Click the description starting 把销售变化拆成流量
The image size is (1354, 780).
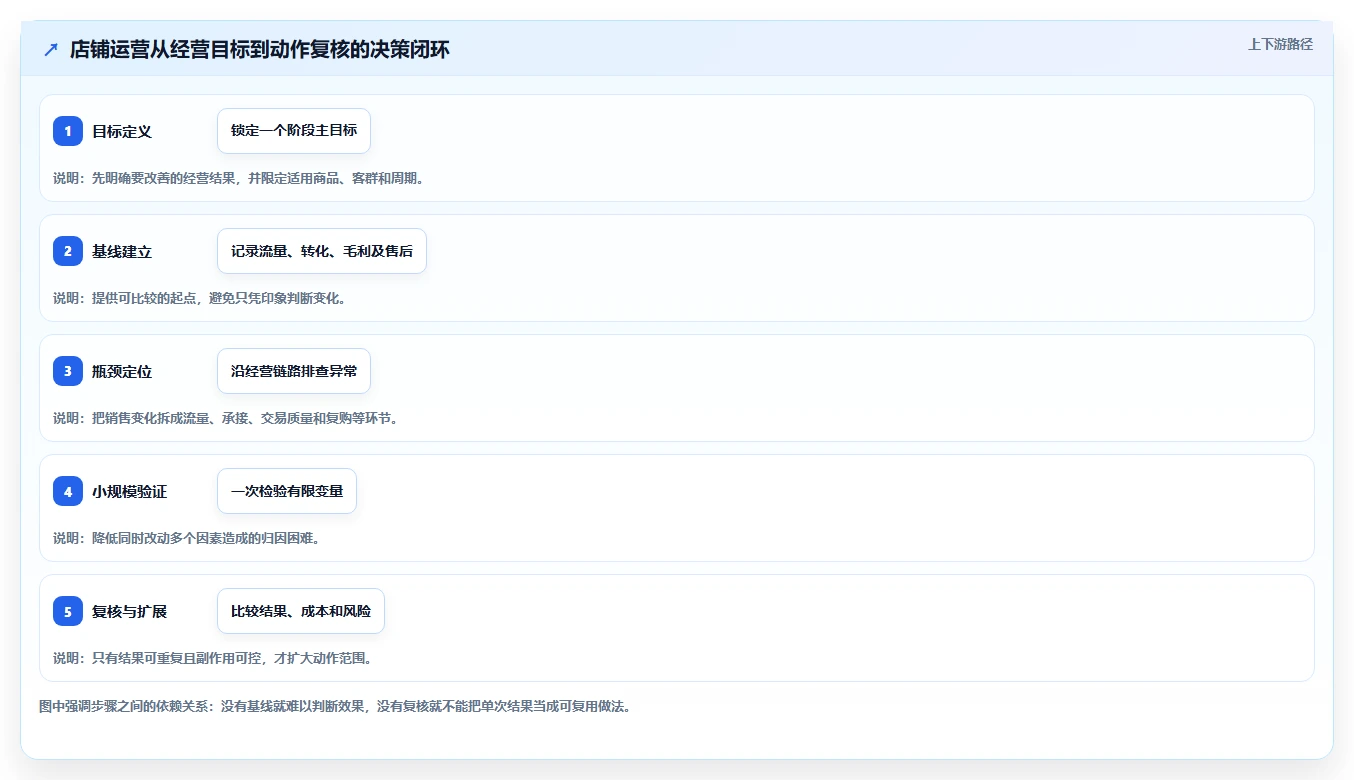click(226, 418)
